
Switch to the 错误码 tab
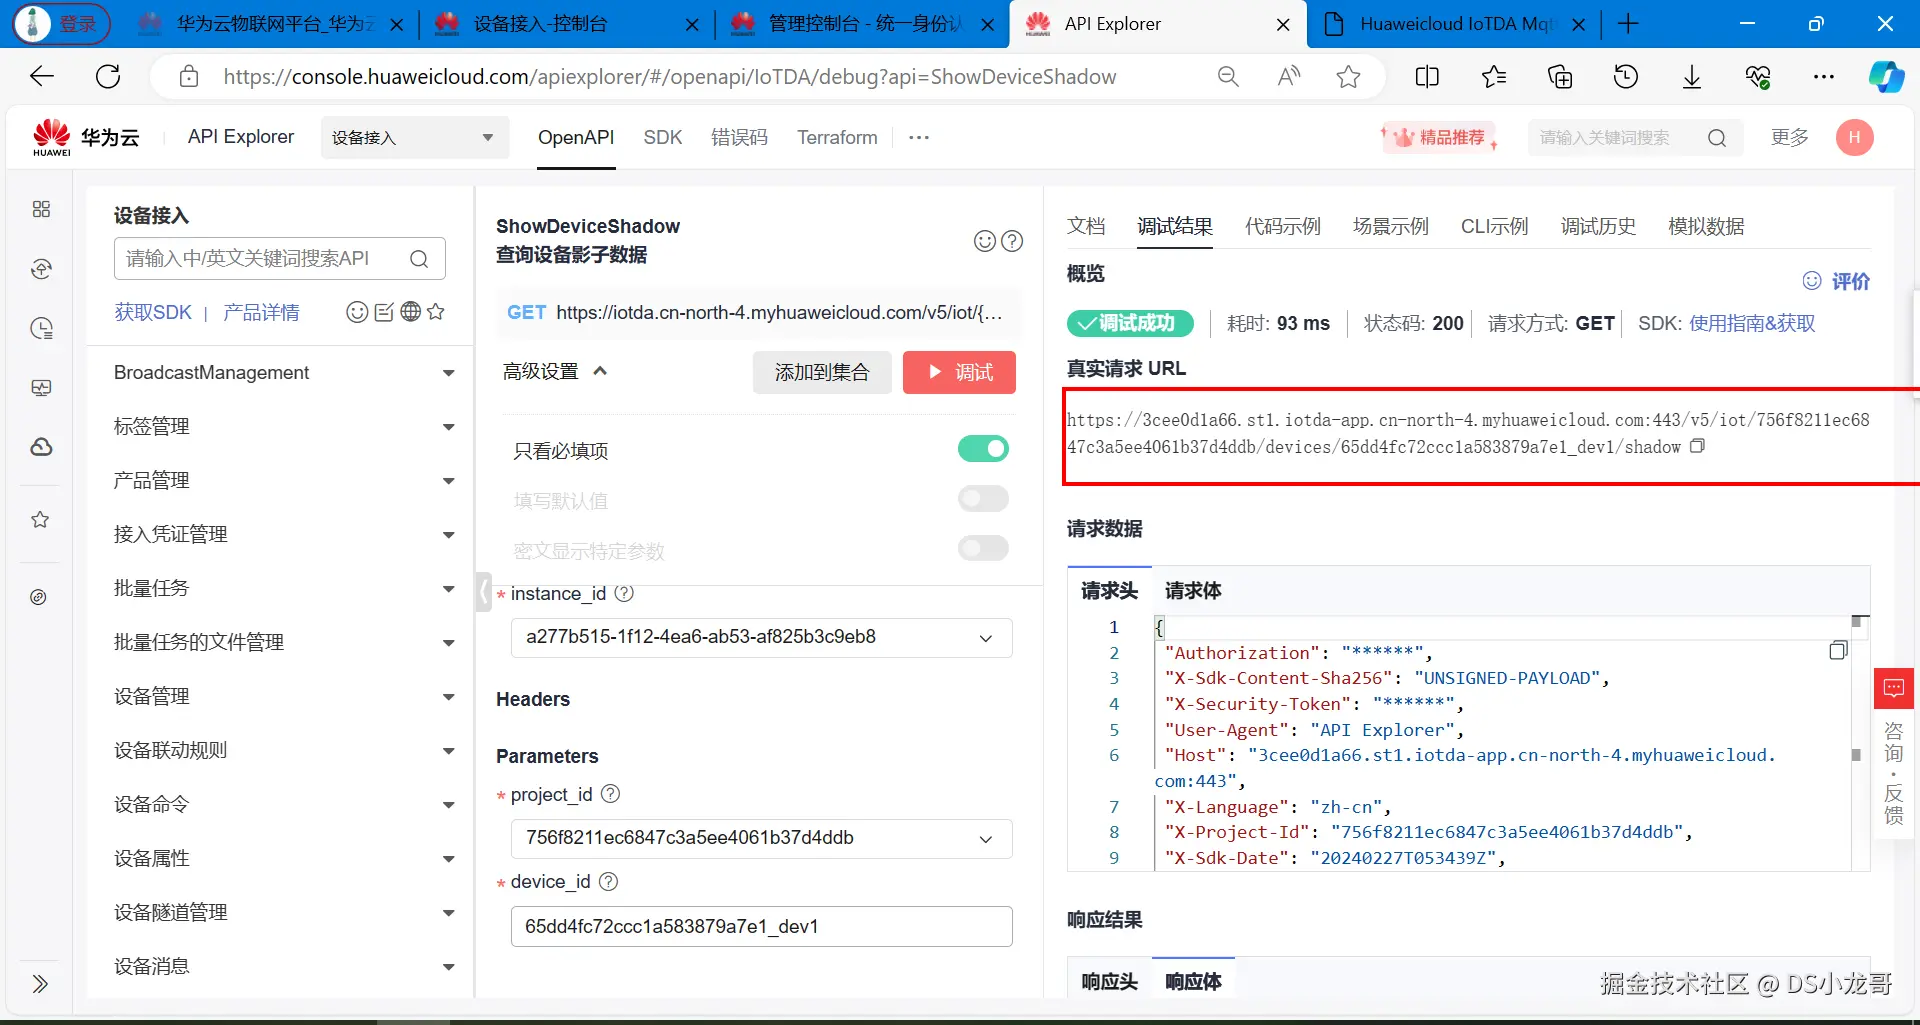point(739,138)
